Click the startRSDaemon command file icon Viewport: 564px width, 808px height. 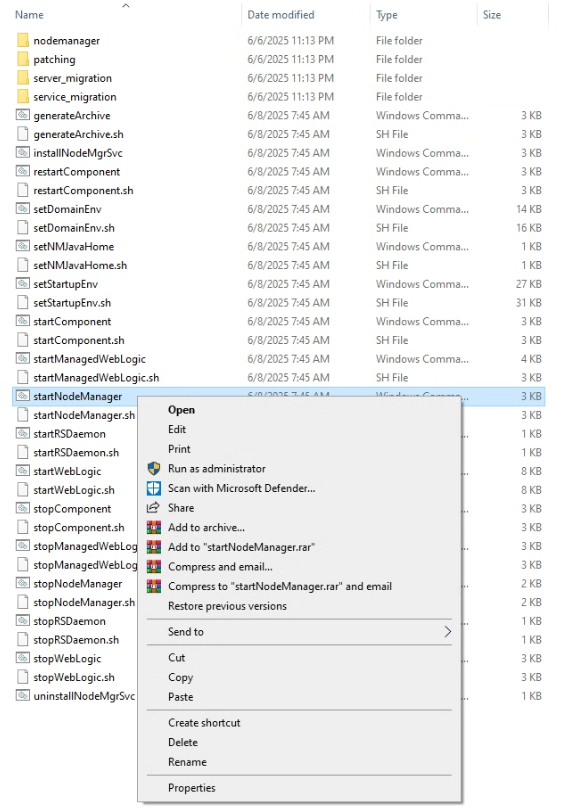tap(23, 434)
